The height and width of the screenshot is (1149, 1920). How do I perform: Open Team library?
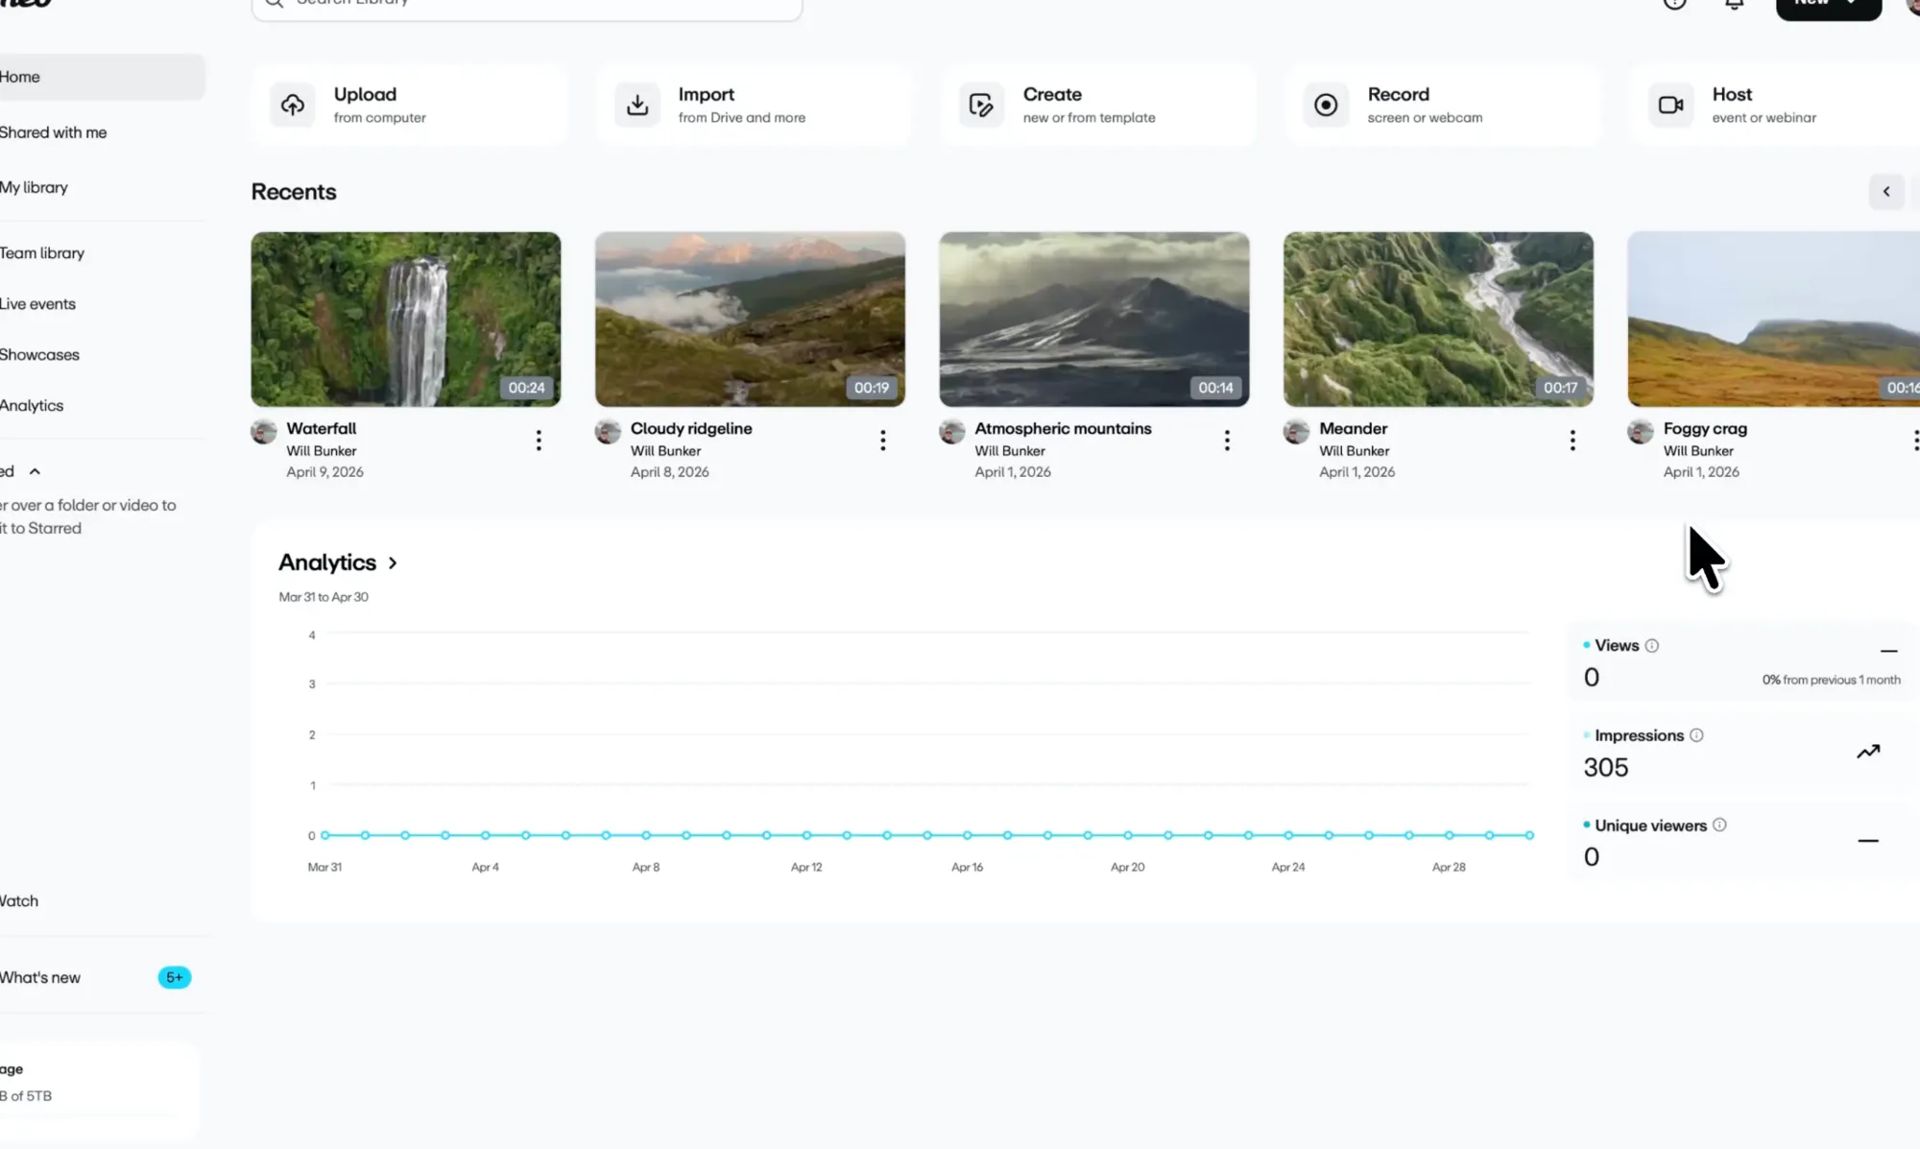pyautogui.click(x=42, y=253)
